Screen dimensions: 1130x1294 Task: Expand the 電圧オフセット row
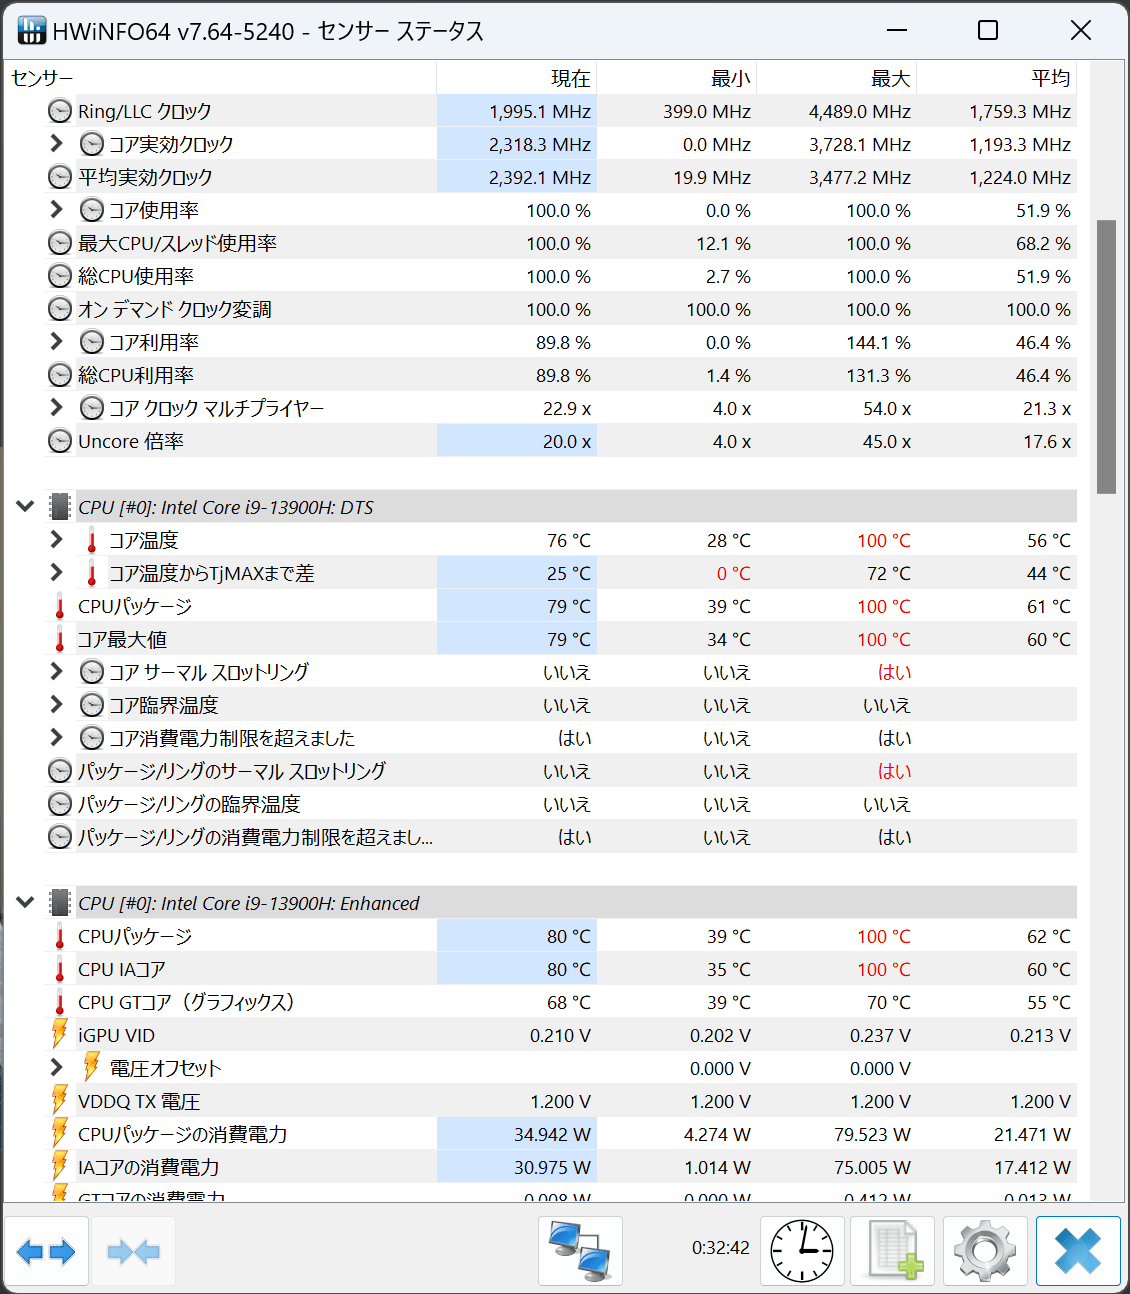[x=56, y=1068]
